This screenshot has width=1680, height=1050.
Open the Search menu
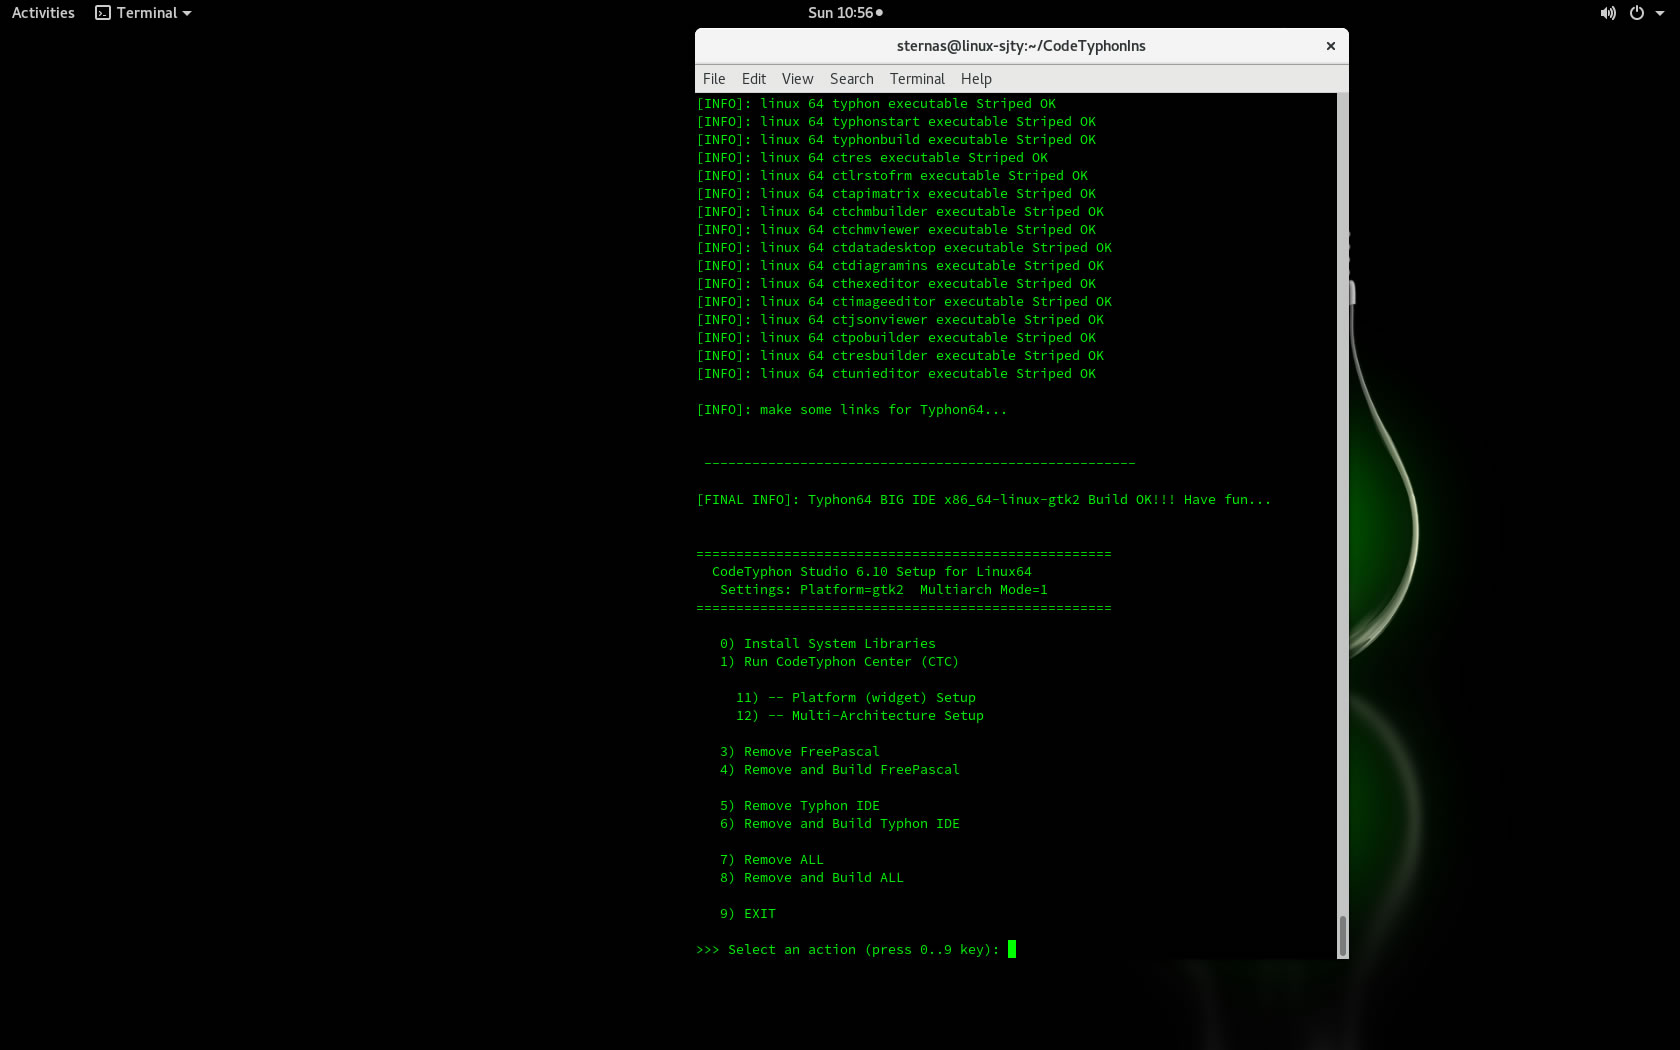point(852,79)
